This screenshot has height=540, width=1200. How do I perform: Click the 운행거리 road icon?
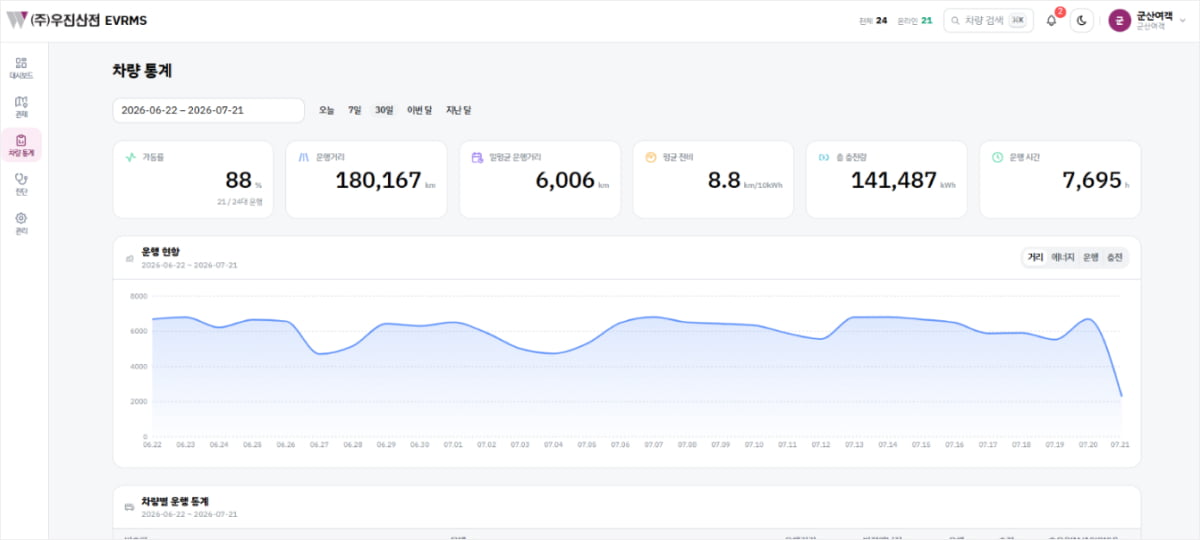point(304,157)
